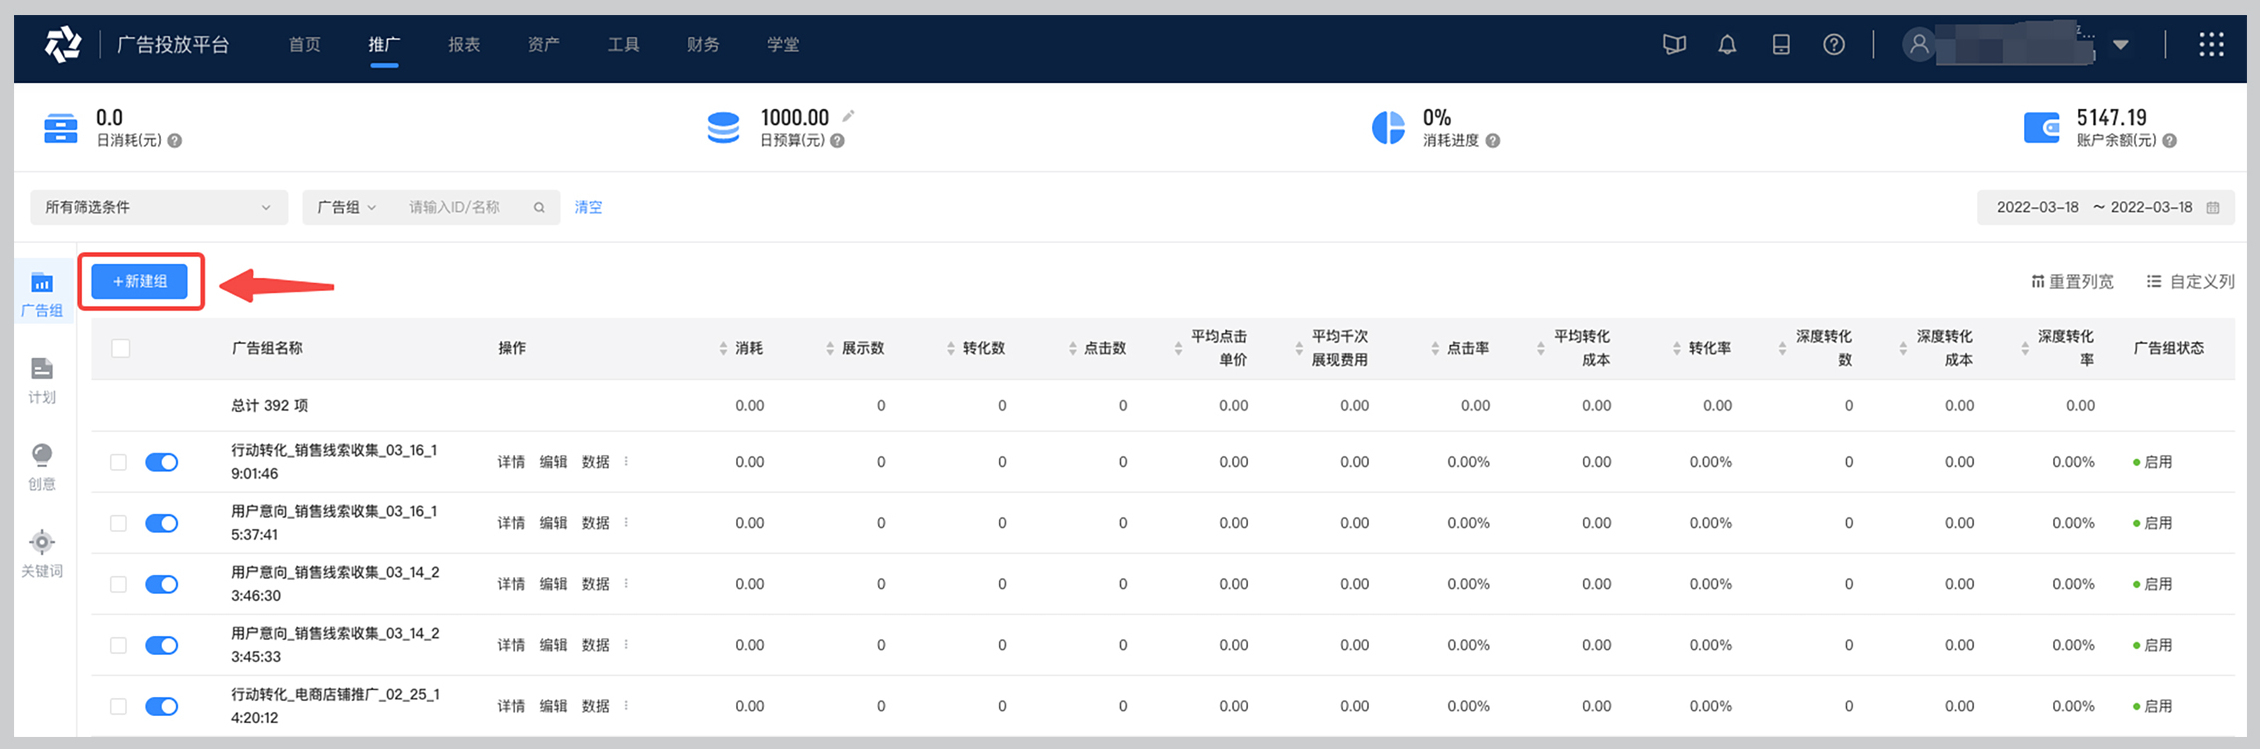Click the +新建组 button

pyautogui.click(x=140, y=282)
